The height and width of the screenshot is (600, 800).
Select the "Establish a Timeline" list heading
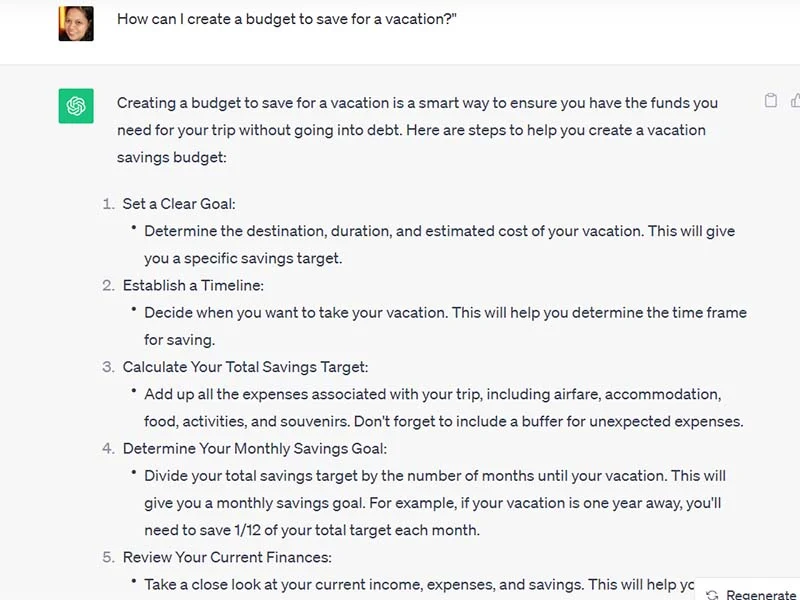tap(193, 285)
